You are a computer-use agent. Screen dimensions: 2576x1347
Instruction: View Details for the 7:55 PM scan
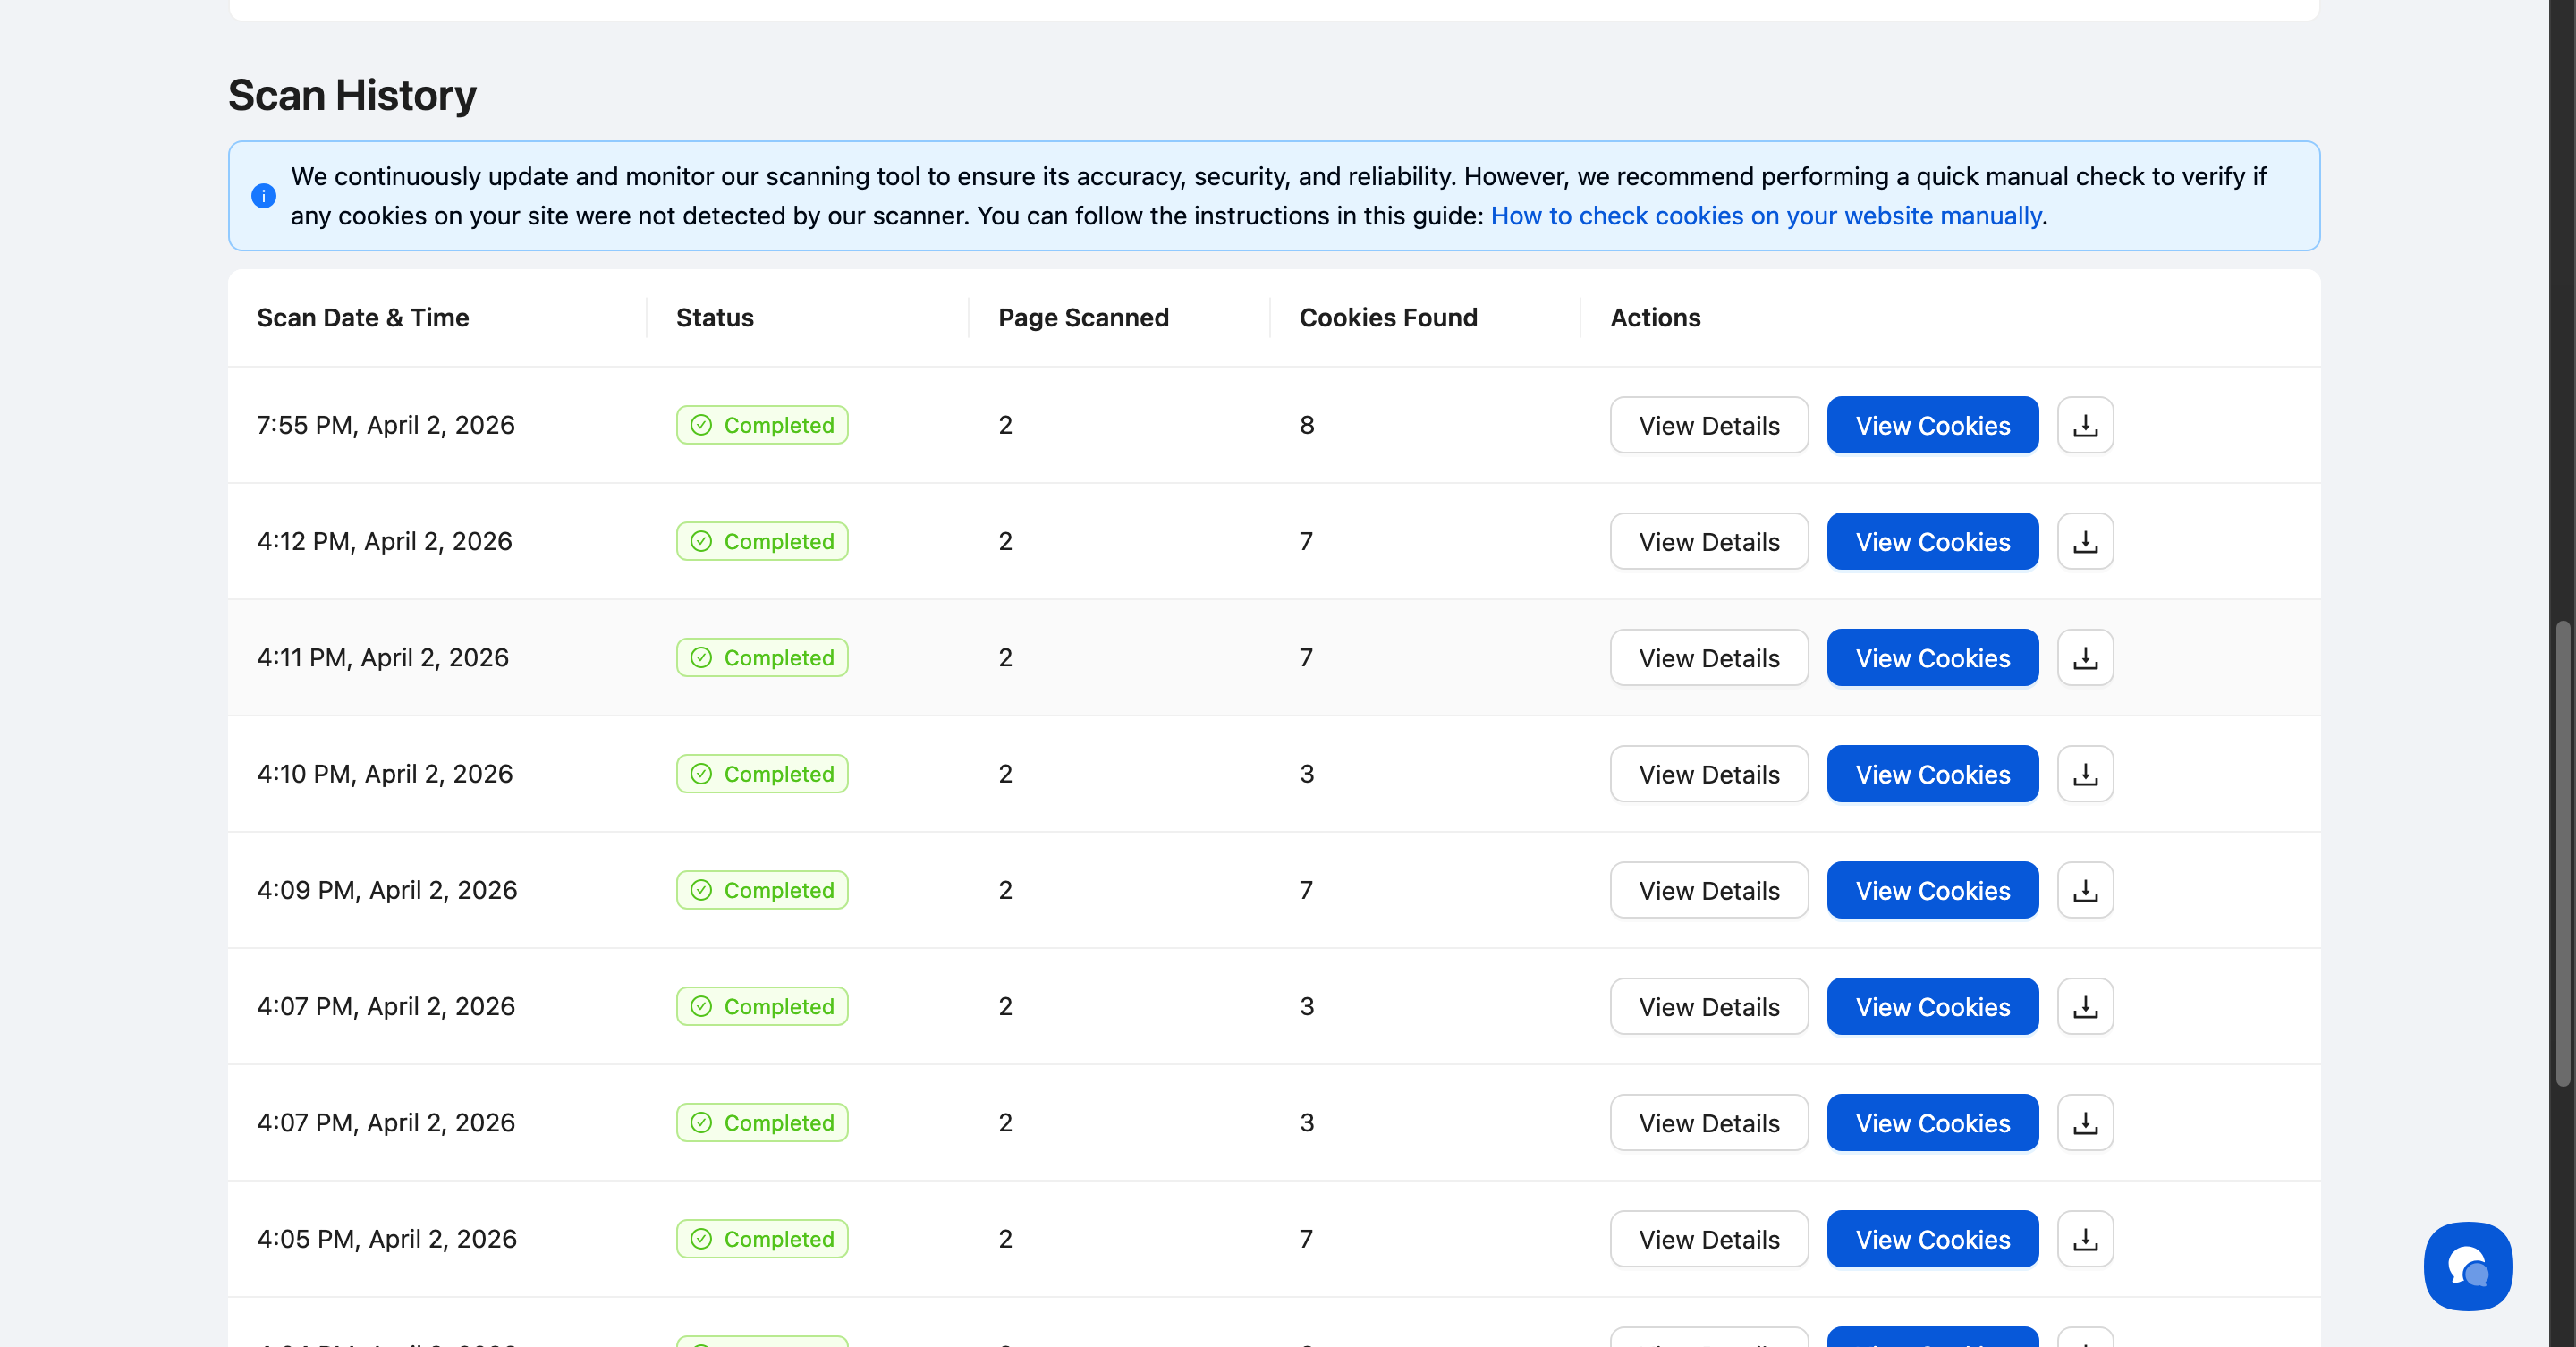pyautogui.click(x=1708, y=425)
